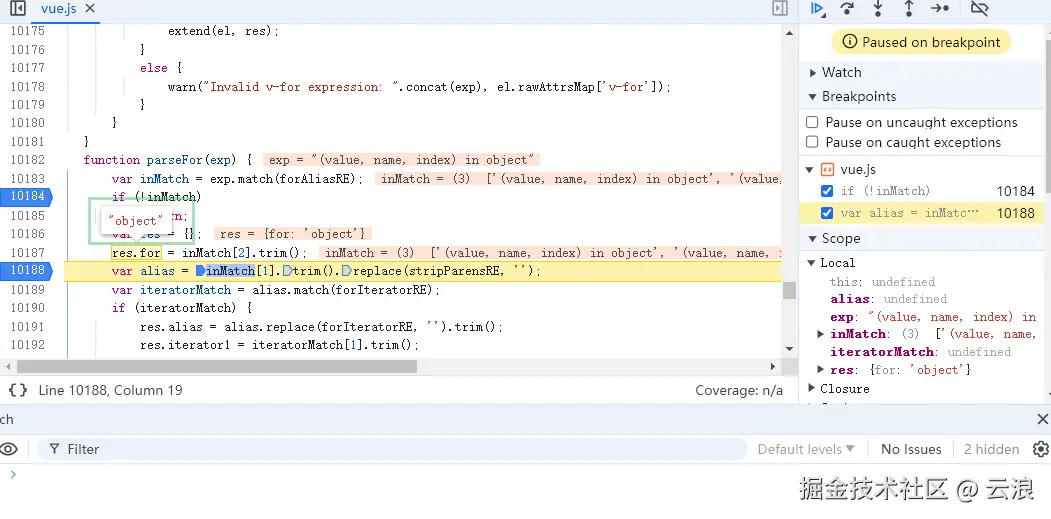Deactivate all breakpoints

[x=979, y=9]
